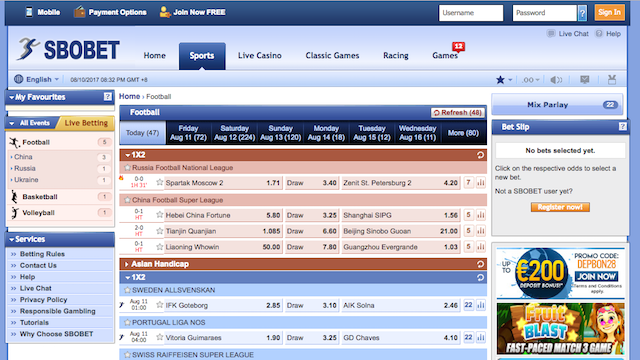Click the Volleyball sport icon in sidebar

coord(15,213)
